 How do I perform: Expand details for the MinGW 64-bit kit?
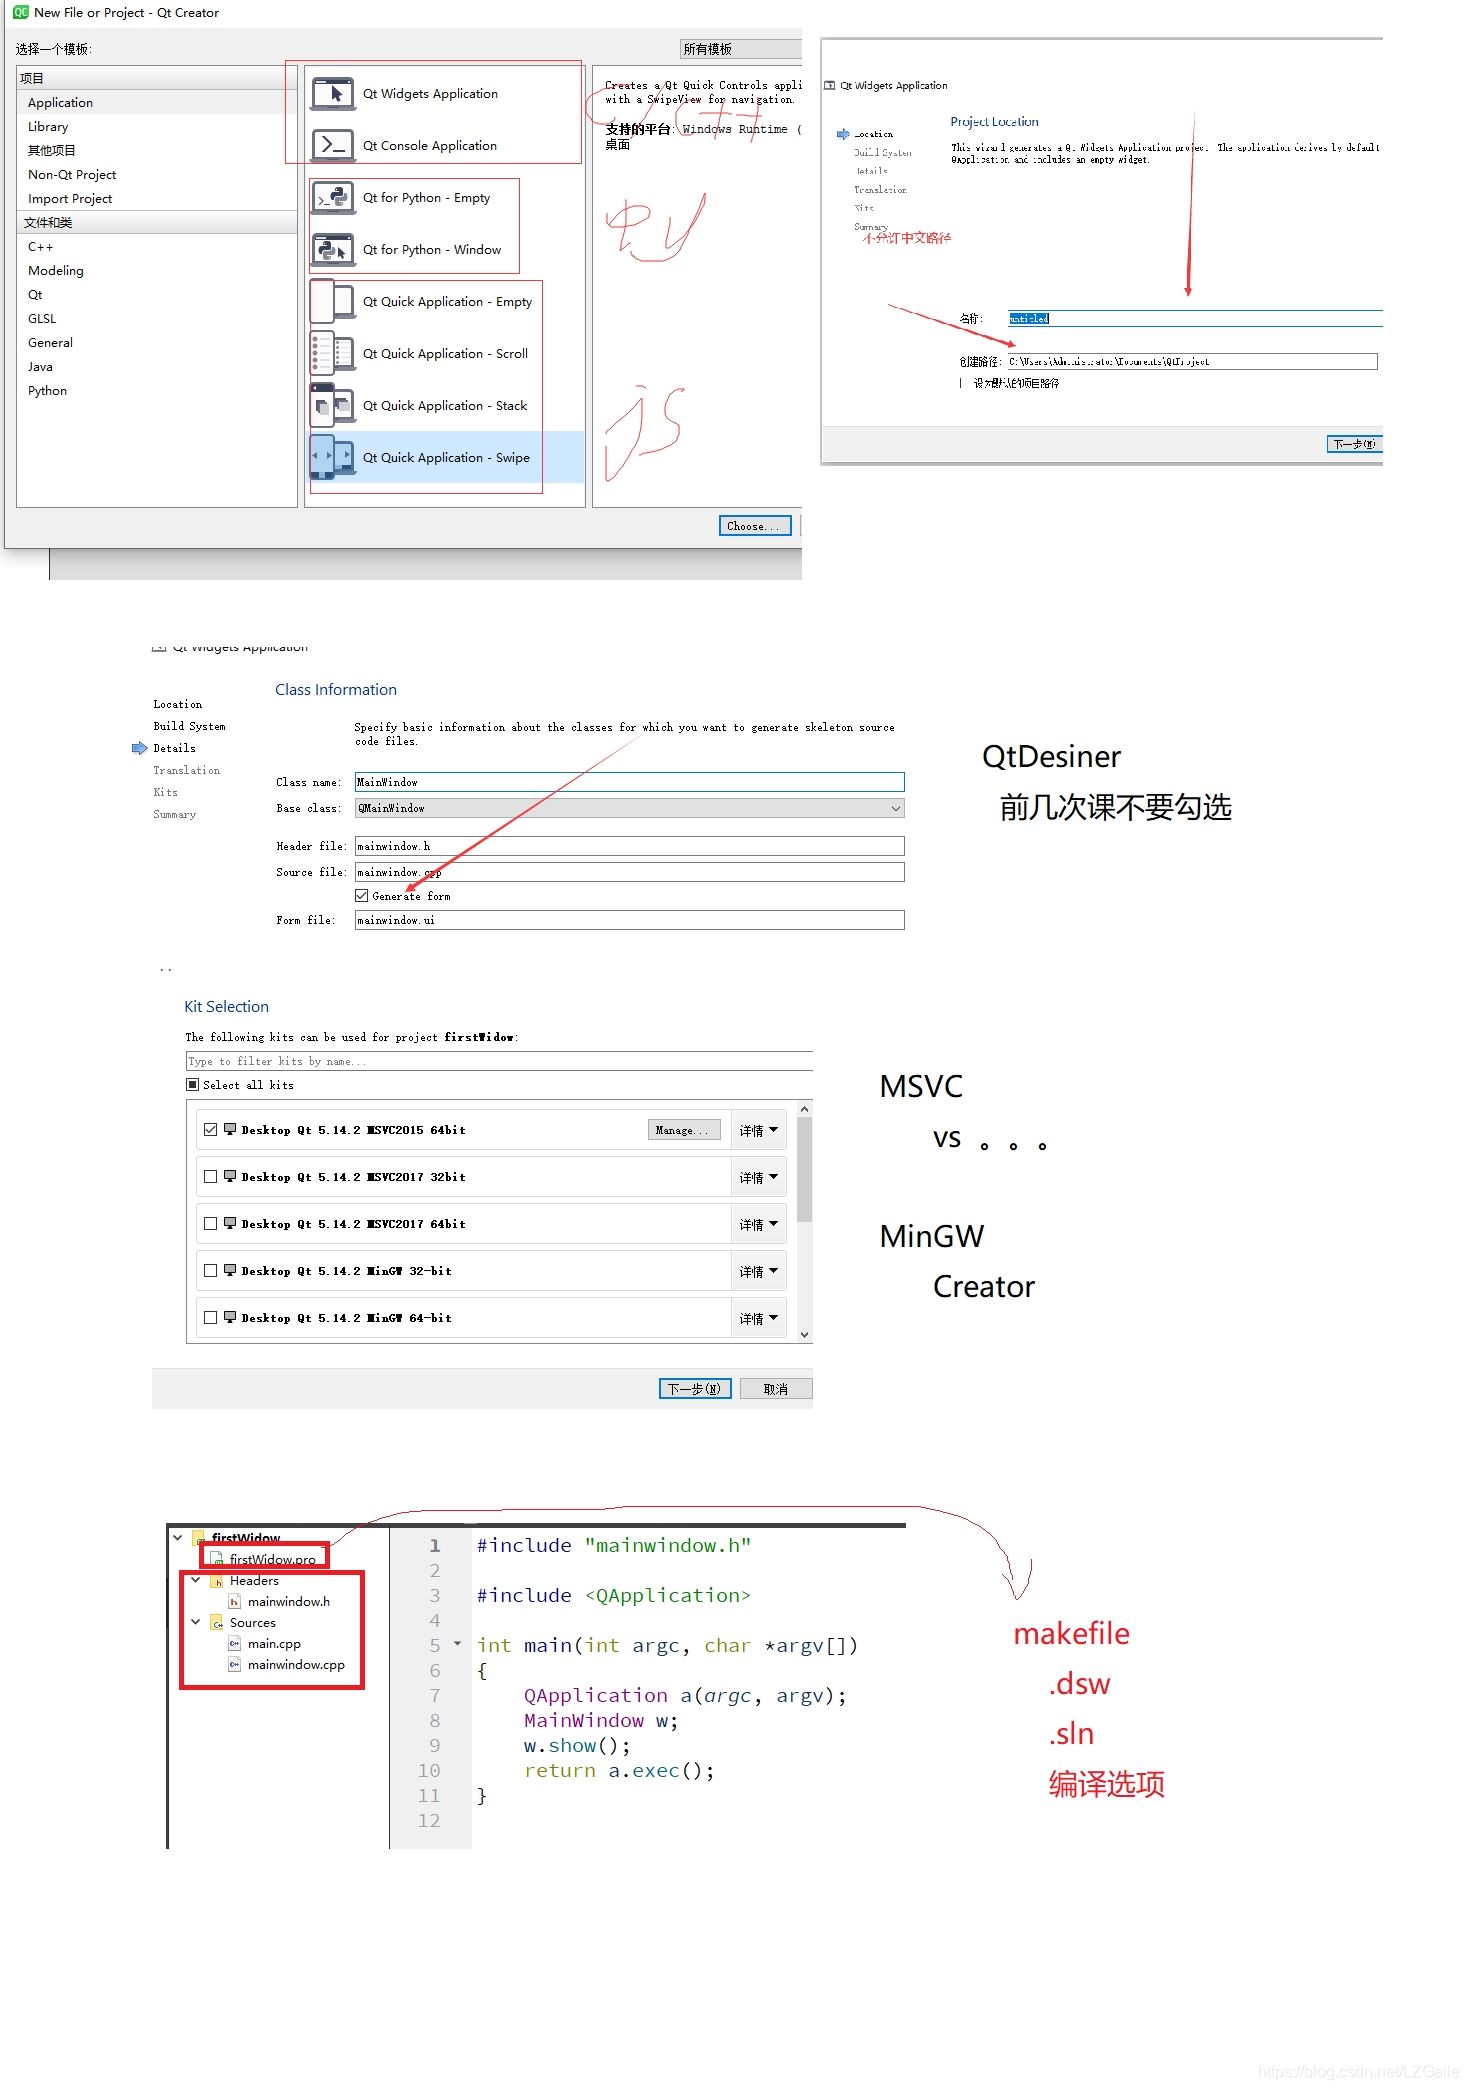[x=759, y=1318]
